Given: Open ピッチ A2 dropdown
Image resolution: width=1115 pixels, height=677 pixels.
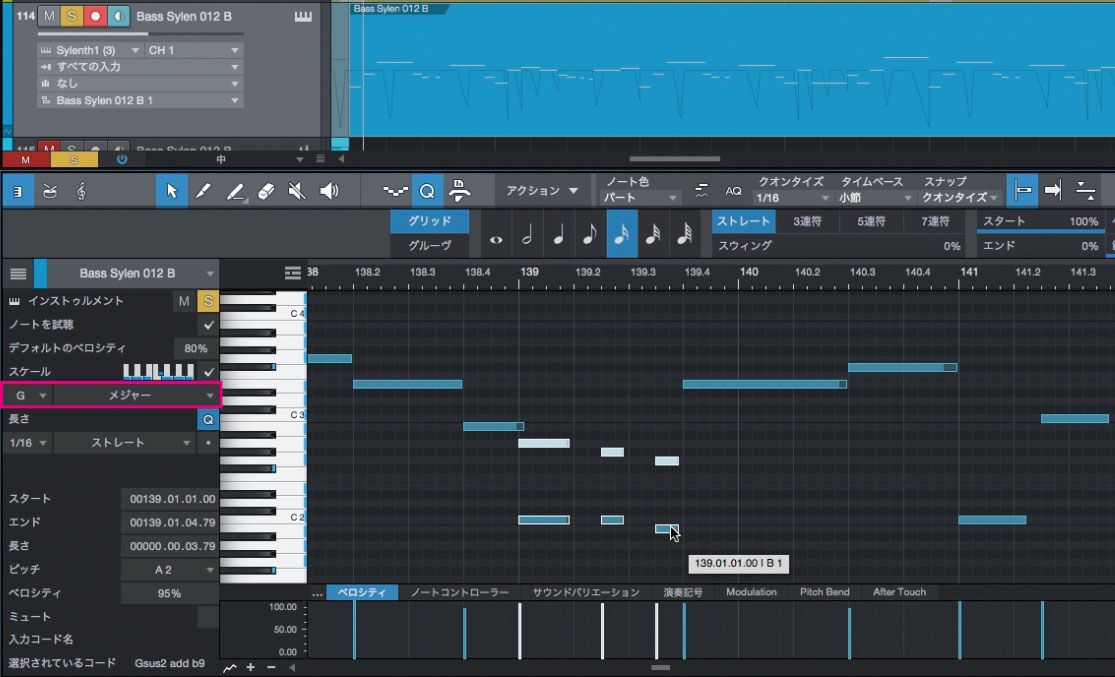Looking at the screenshot, I should pos(169,570).
